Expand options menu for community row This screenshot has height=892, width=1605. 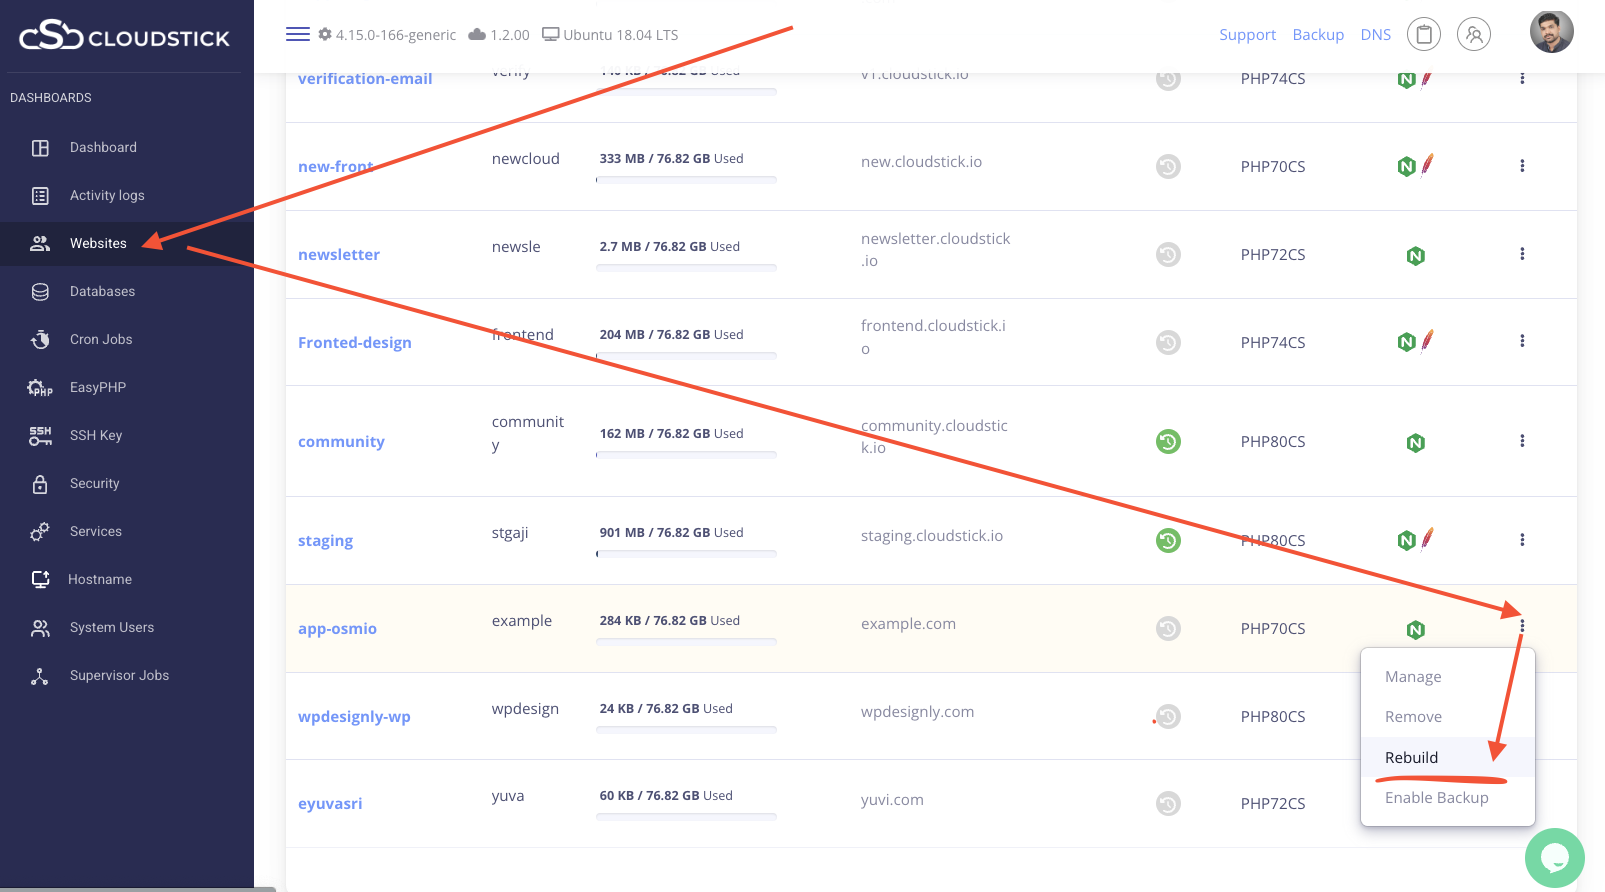tap(1522, 441)
